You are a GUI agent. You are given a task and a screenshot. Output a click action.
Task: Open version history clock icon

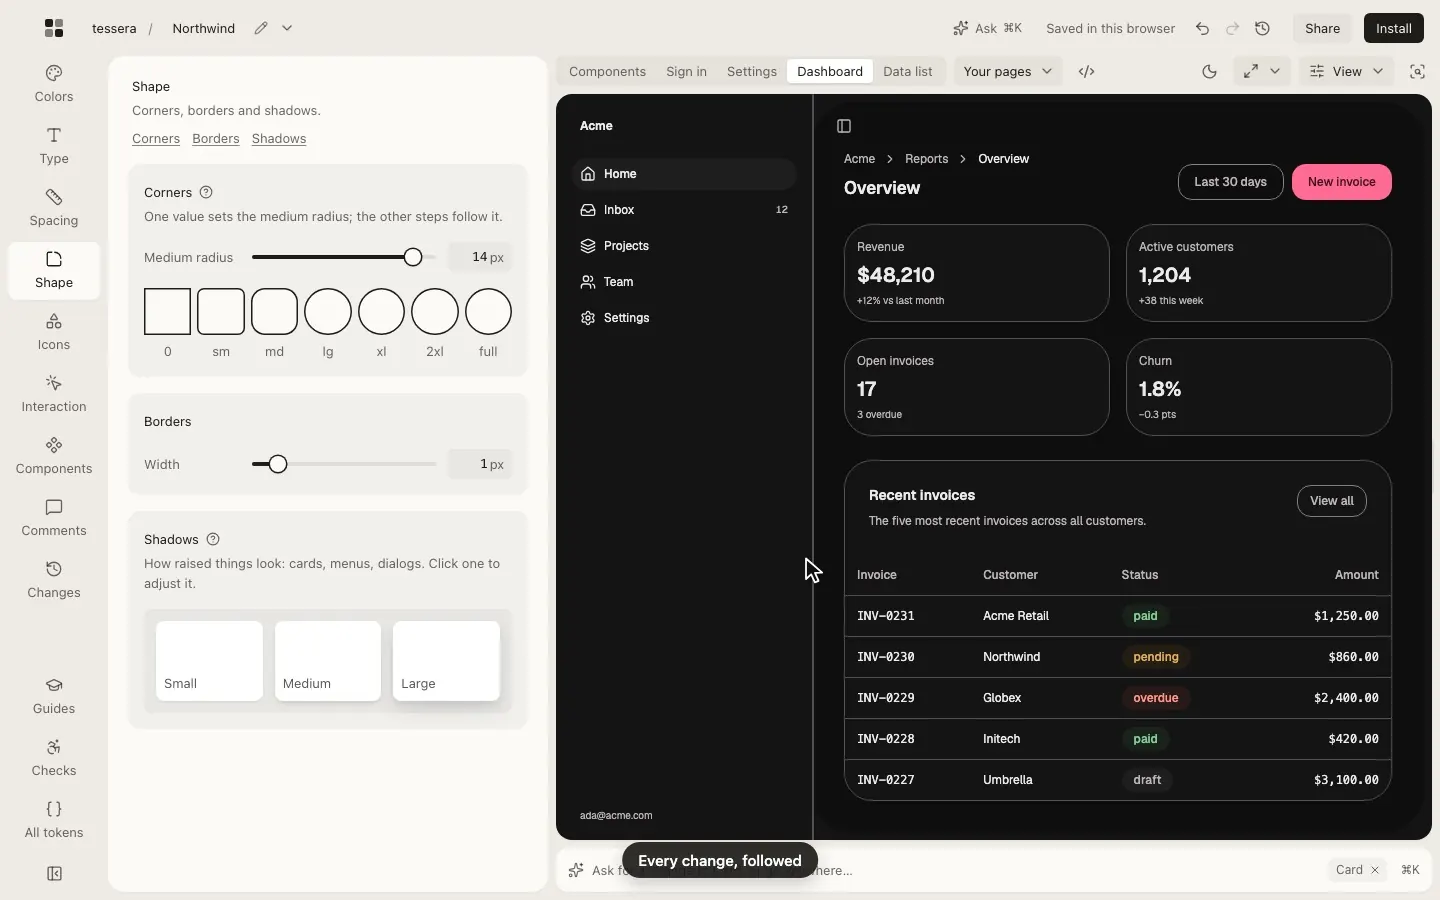[x=1263, y=28]
